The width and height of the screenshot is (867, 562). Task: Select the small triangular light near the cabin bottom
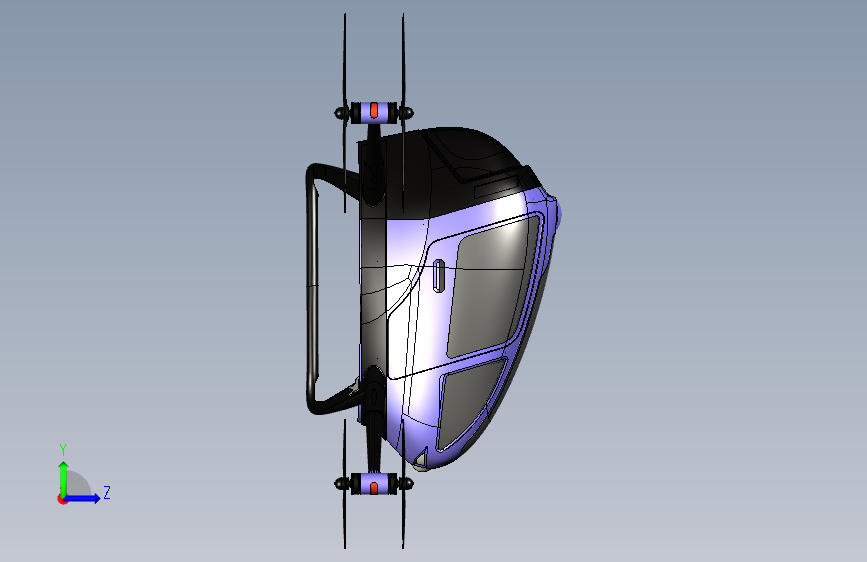click(x=421, y=458)
